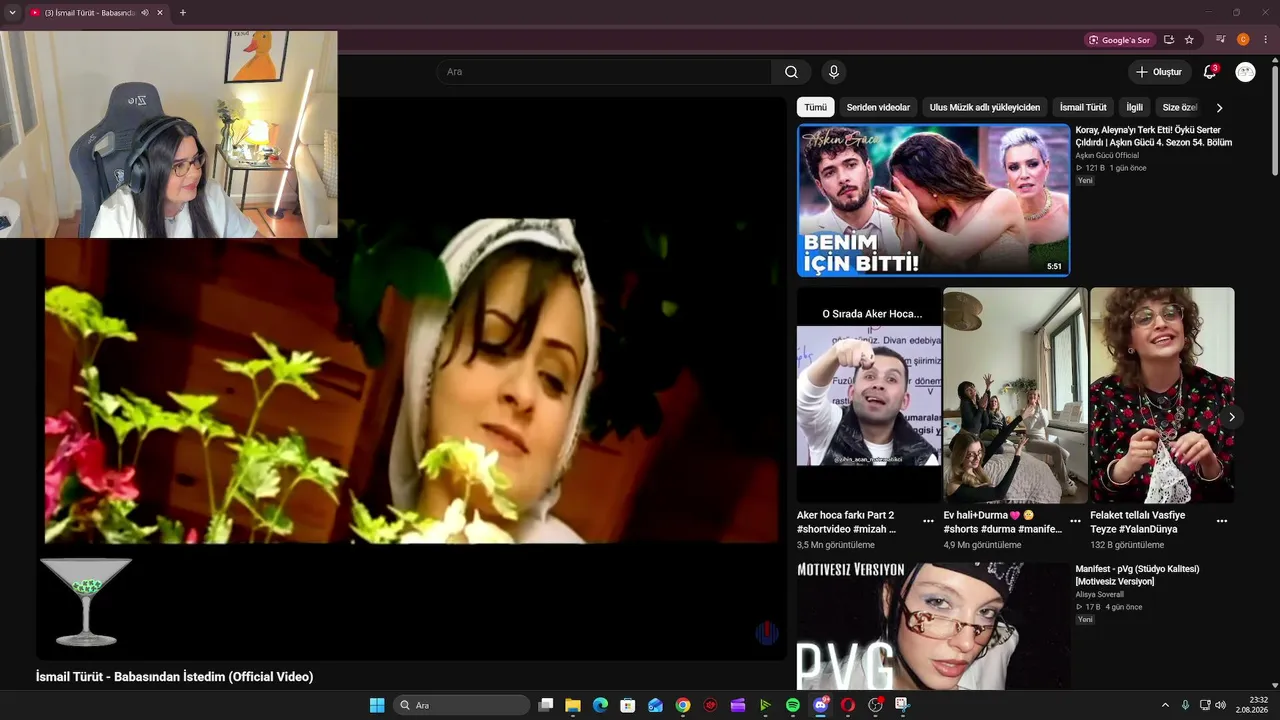Open more options for Ev hali+Durma short

1075,521
